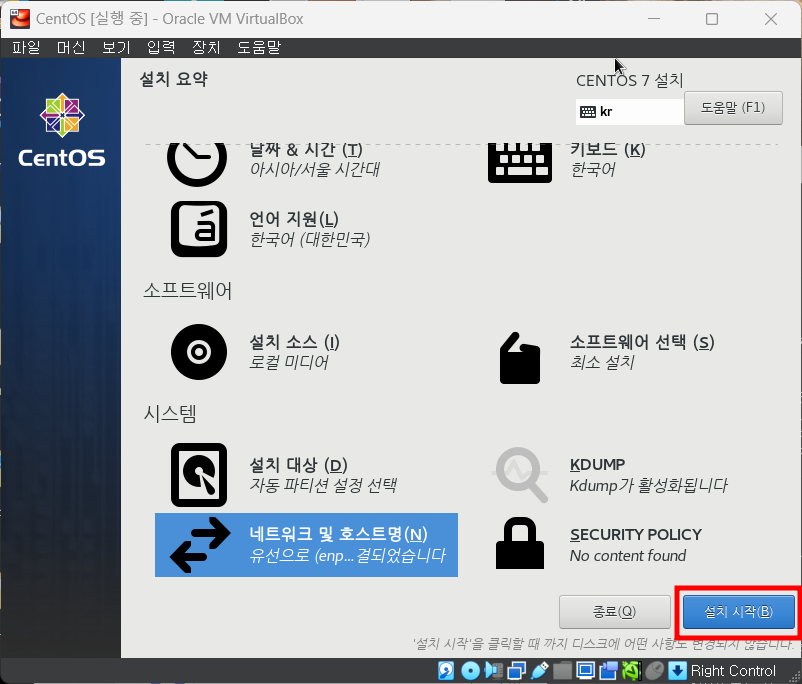
Task: Open the SECURITY POLICY padlock icon
Action: coord(520,543)
